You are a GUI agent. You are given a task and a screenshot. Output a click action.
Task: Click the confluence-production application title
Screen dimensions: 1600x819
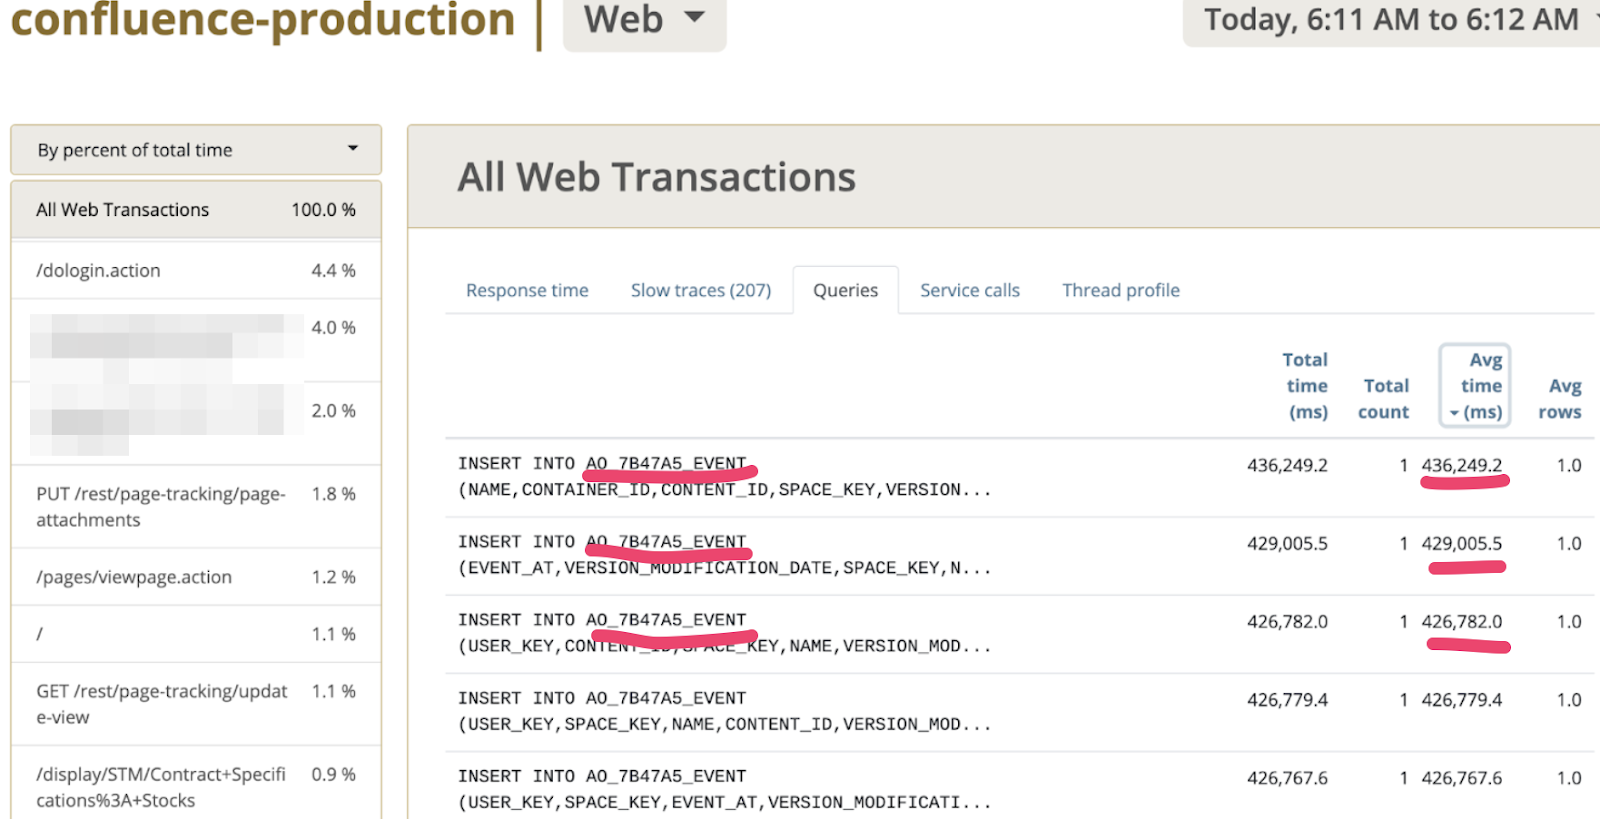(x=263, y=20)
